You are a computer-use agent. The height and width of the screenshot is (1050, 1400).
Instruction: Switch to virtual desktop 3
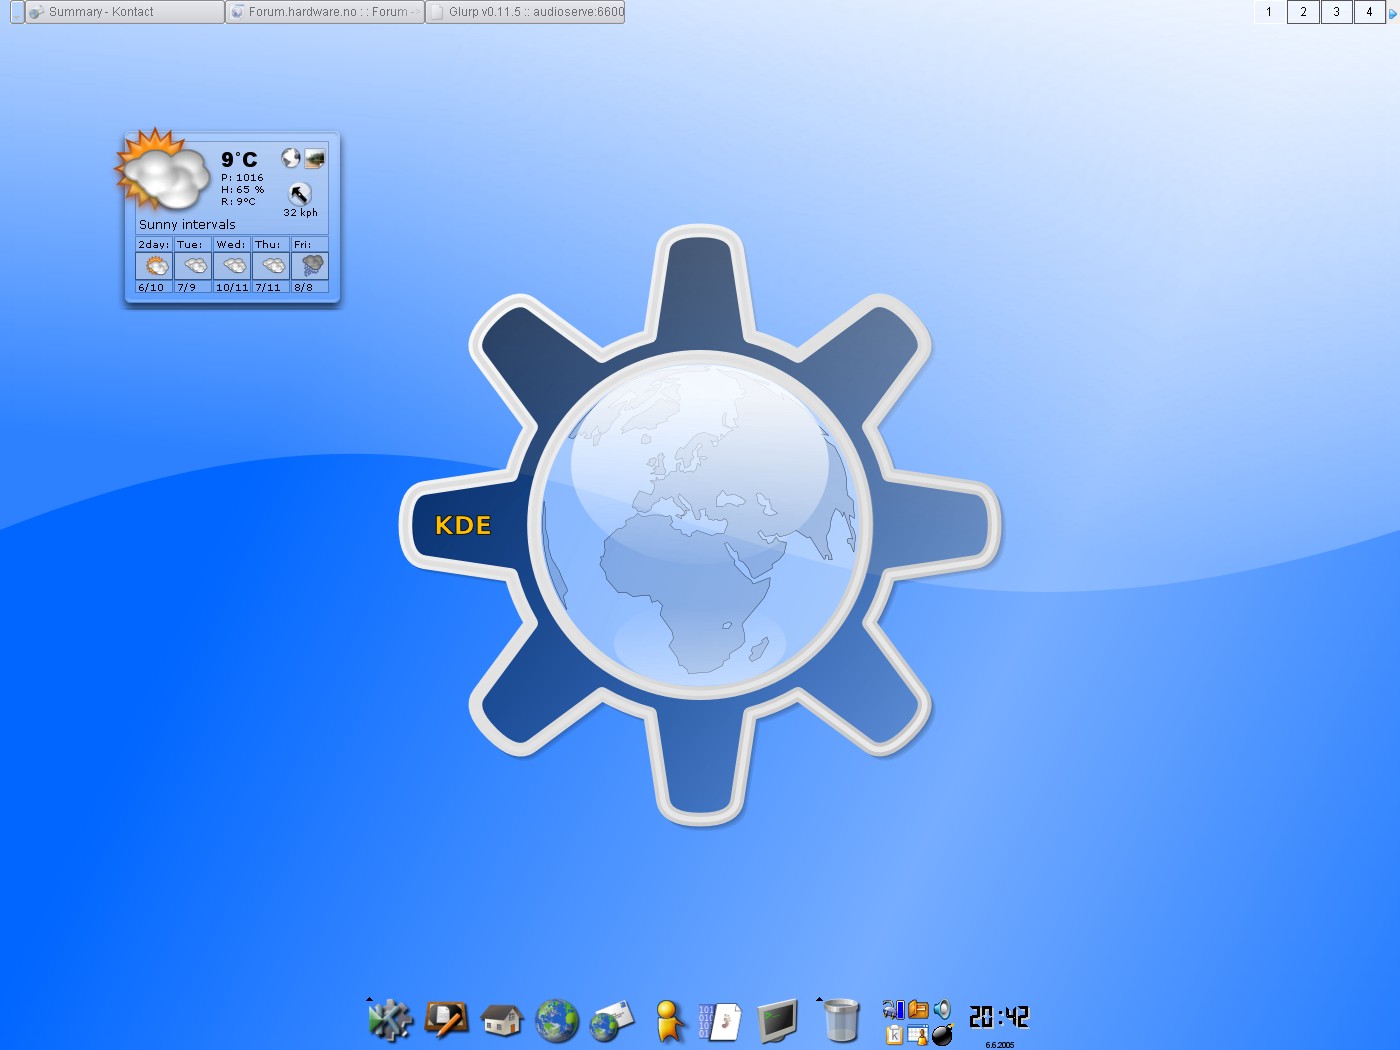tap(1336, 12)
